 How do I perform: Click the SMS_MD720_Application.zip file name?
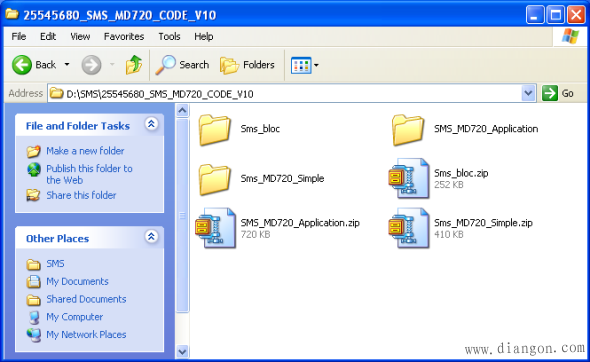300,223
